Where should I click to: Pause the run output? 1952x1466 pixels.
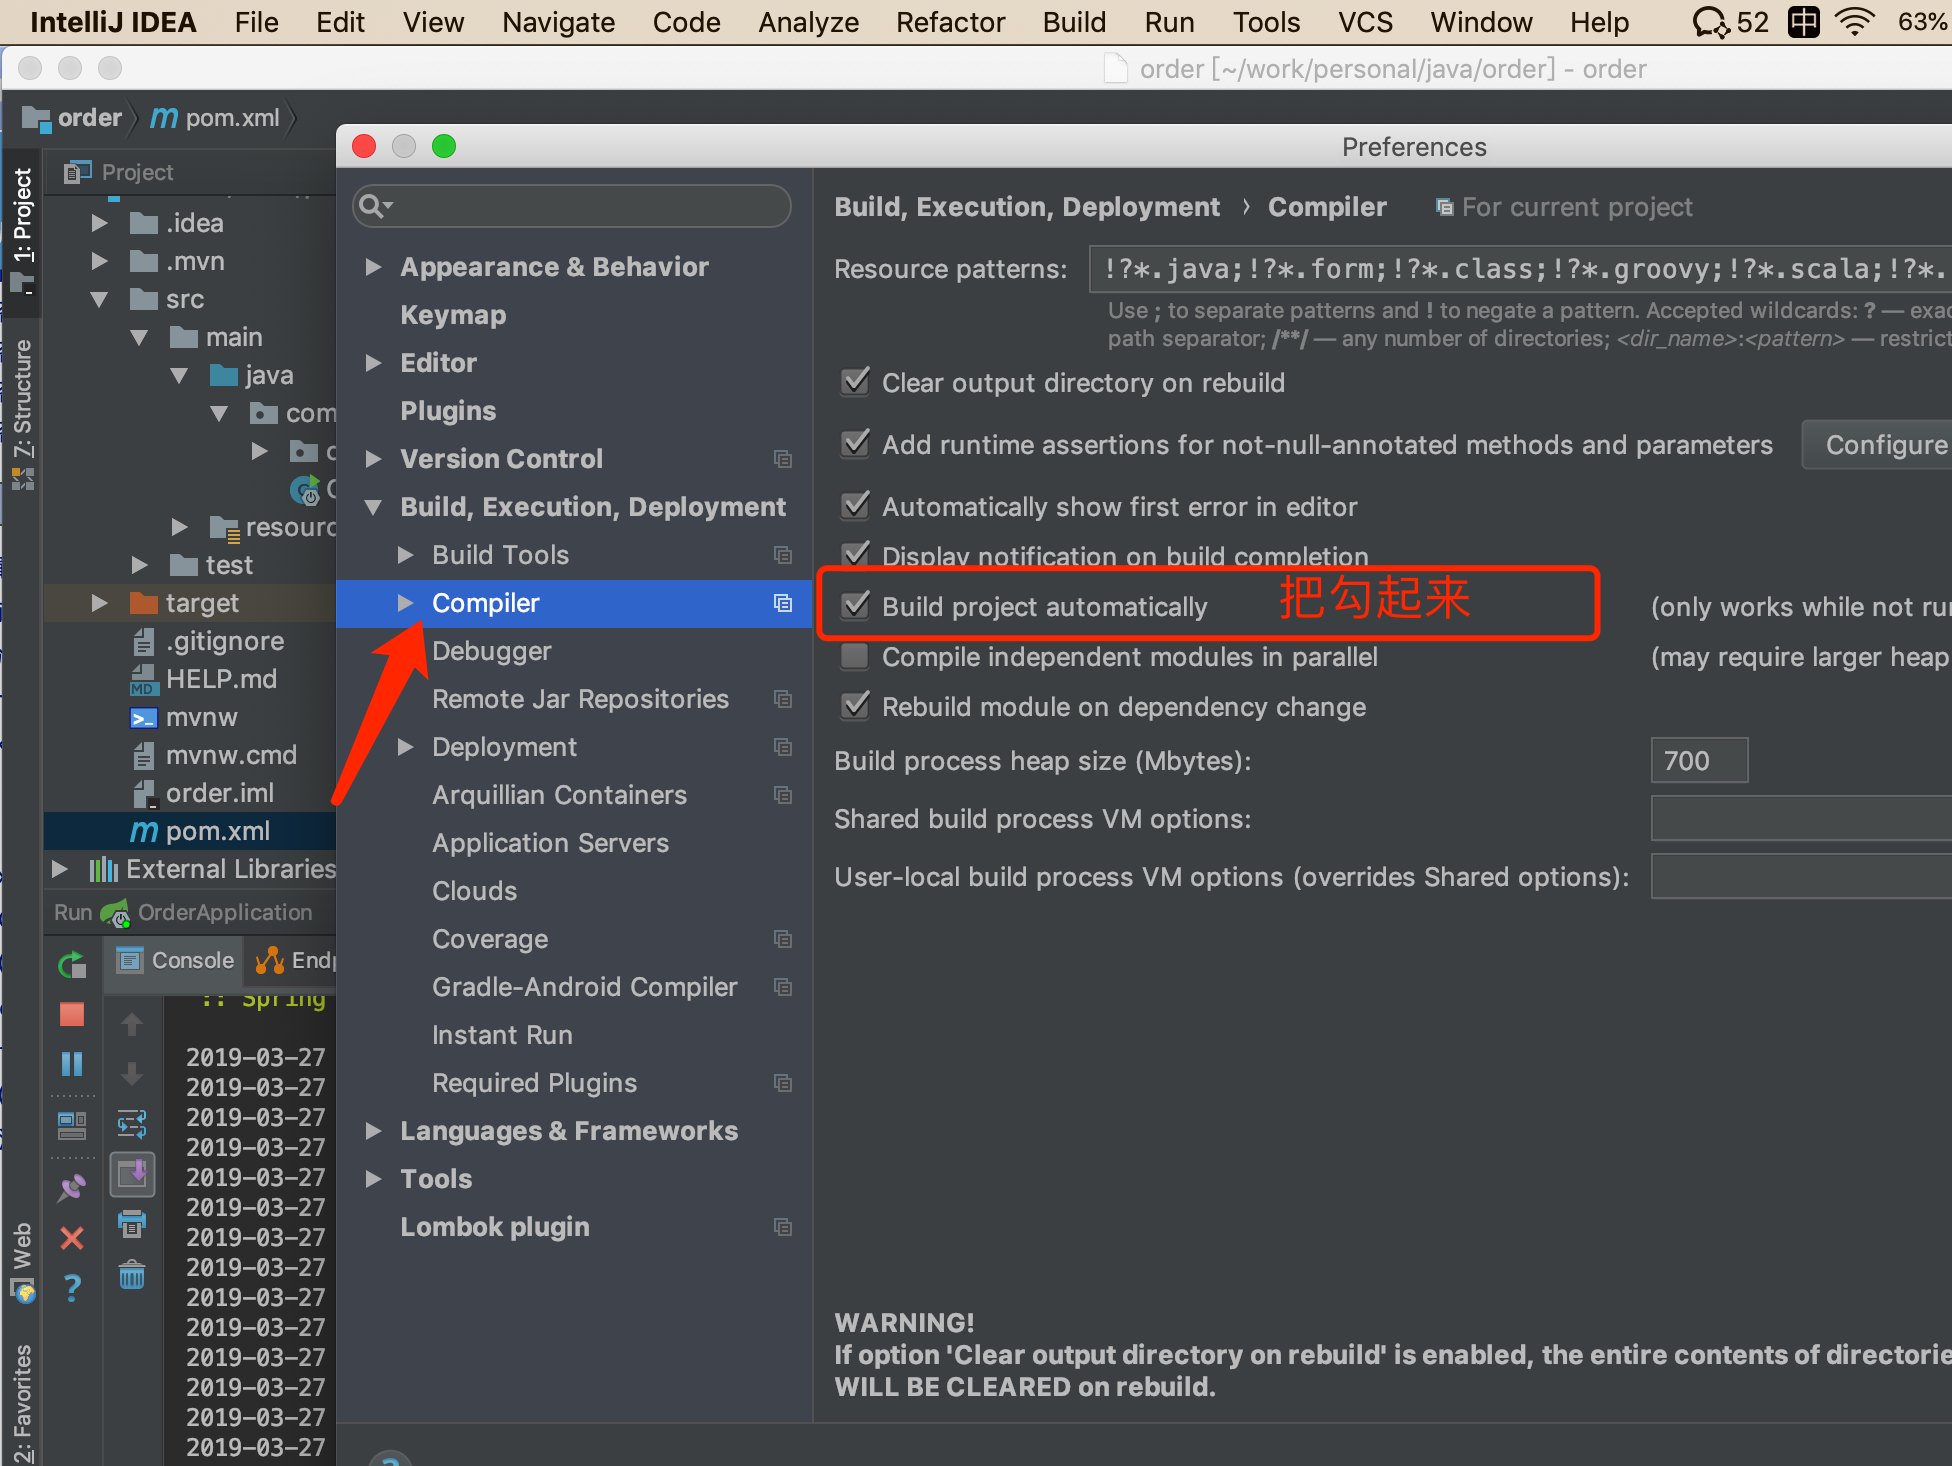(72, 1064)
